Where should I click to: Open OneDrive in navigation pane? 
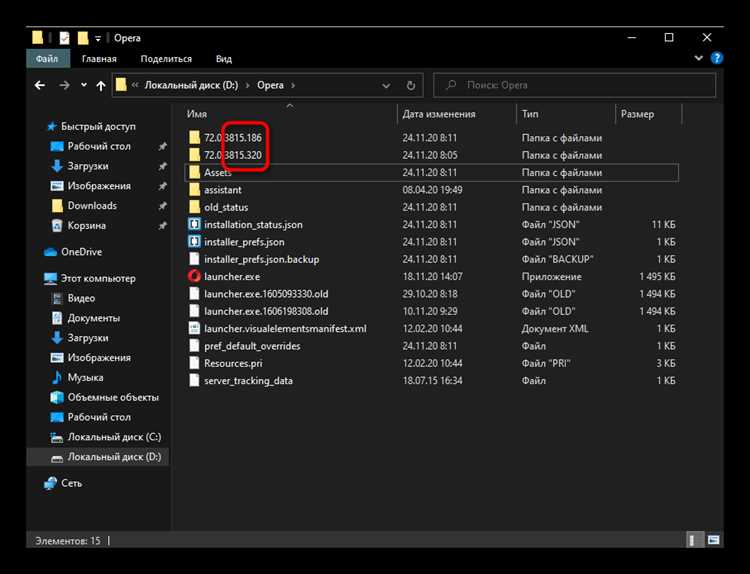pos(81,252)
